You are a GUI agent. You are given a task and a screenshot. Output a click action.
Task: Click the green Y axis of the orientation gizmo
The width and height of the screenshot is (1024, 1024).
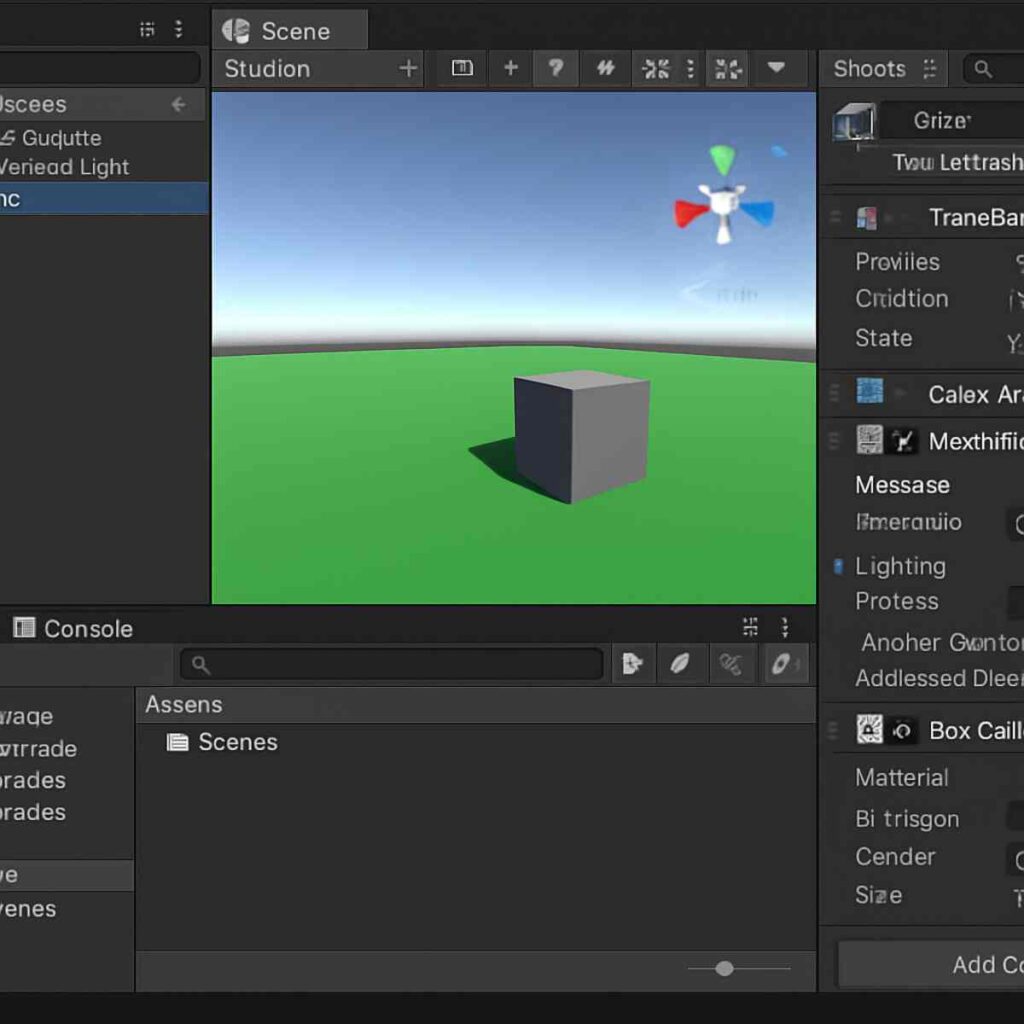[x=722, y=159]
